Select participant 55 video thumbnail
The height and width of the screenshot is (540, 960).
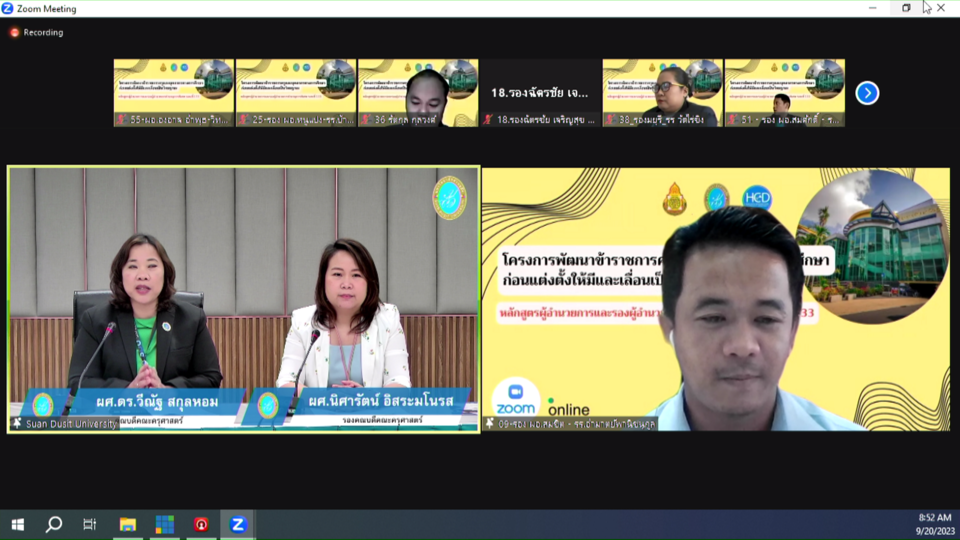[x=174, y=93]
